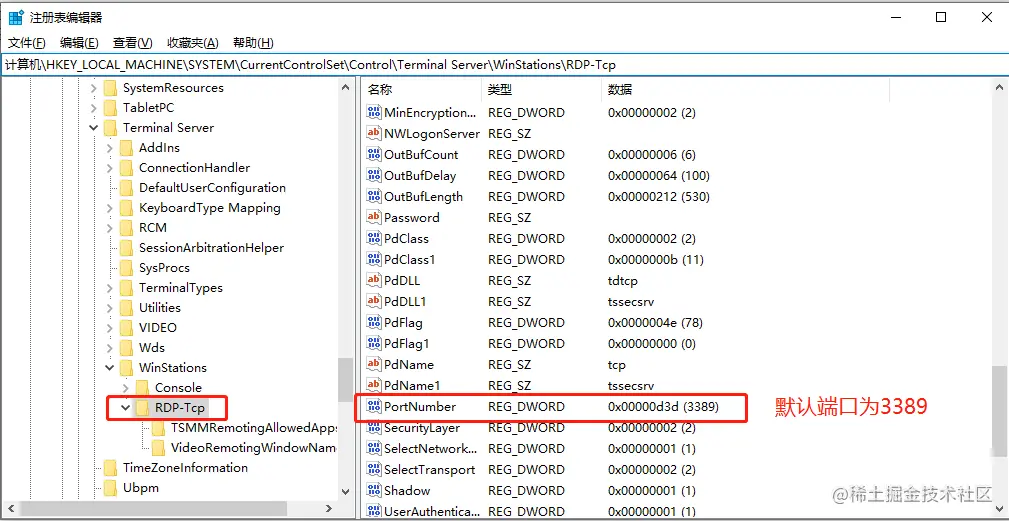Select the PdFlag1 value name

(x=407, y=343)
